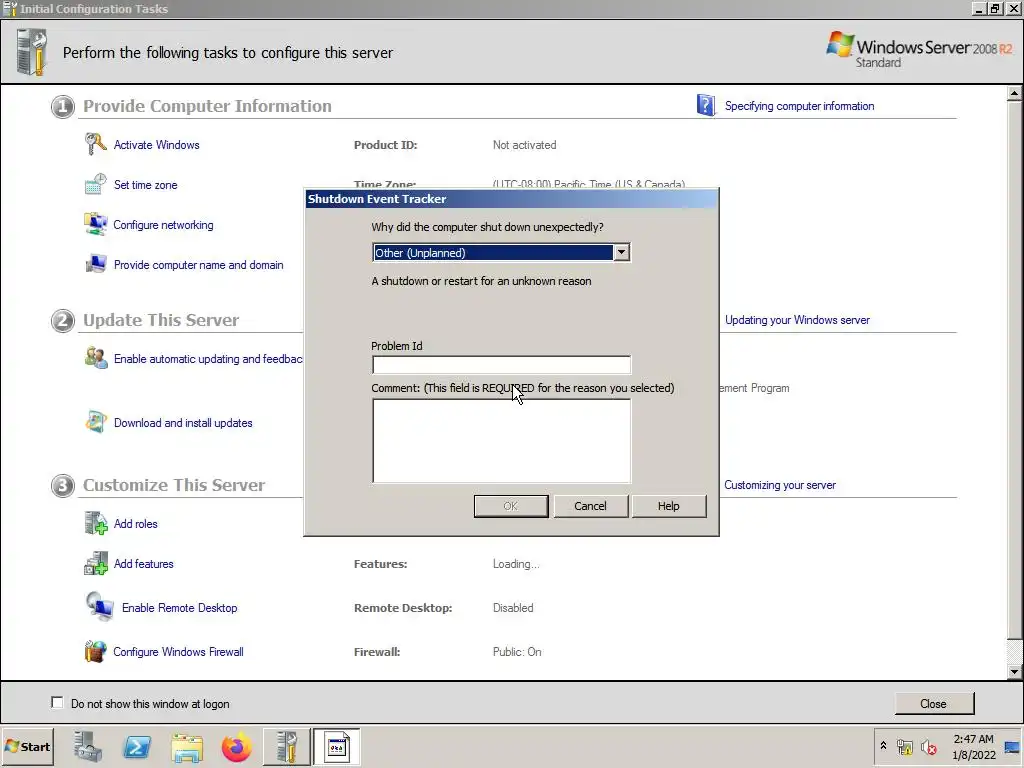Click the Problem Id input field

(502, 364)
